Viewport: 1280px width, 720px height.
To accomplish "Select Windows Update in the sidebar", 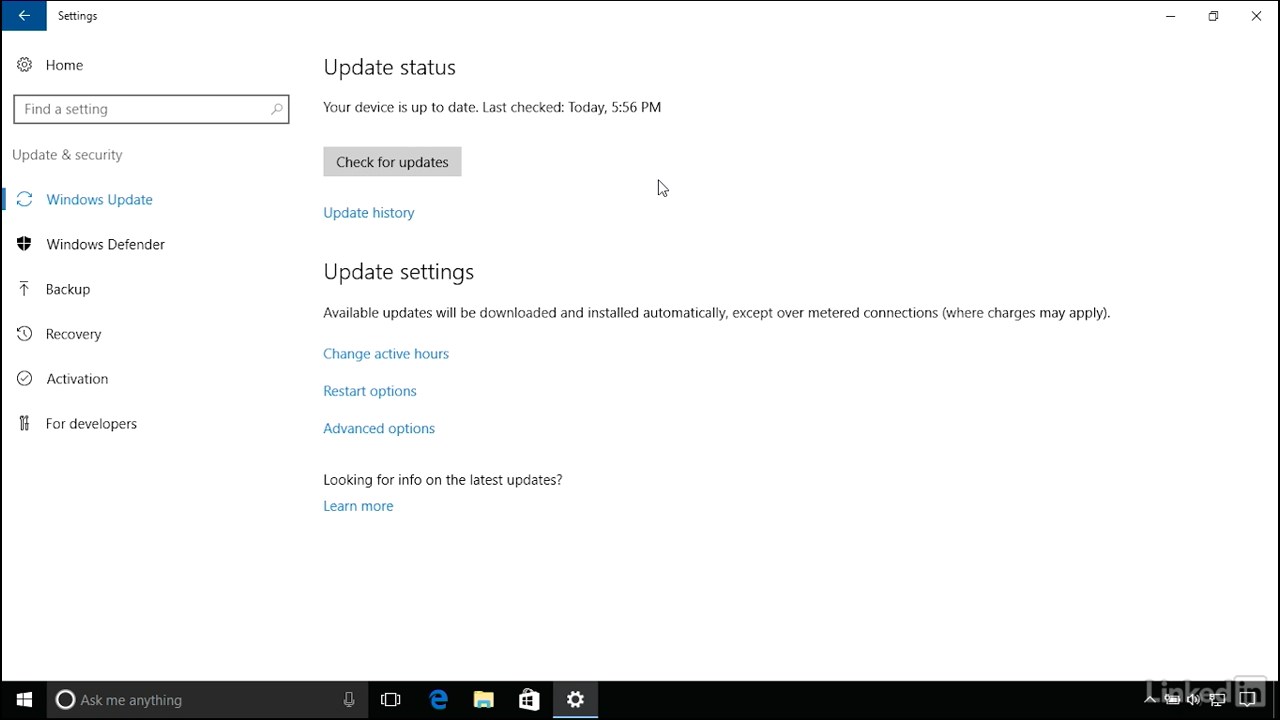I will (99, 199).
